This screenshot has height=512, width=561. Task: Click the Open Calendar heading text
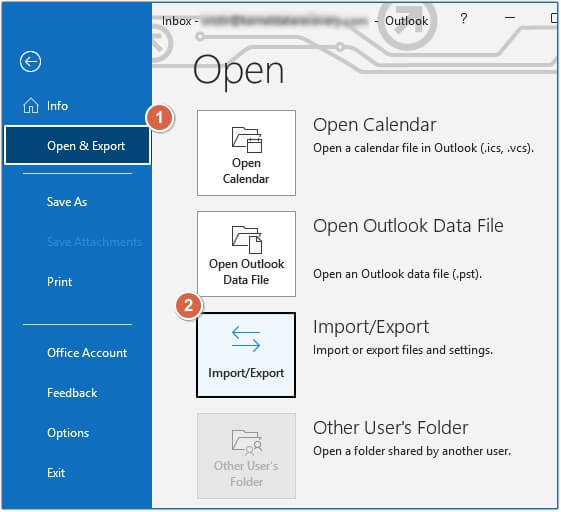tap(374, 125)
